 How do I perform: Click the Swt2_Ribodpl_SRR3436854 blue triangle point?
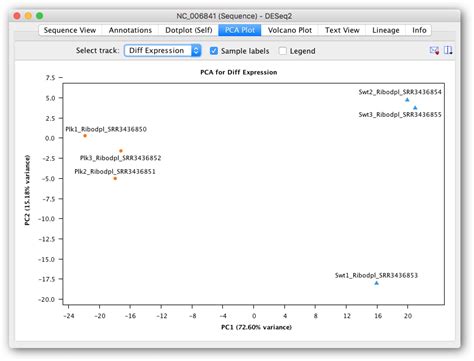tap(407, 100)
